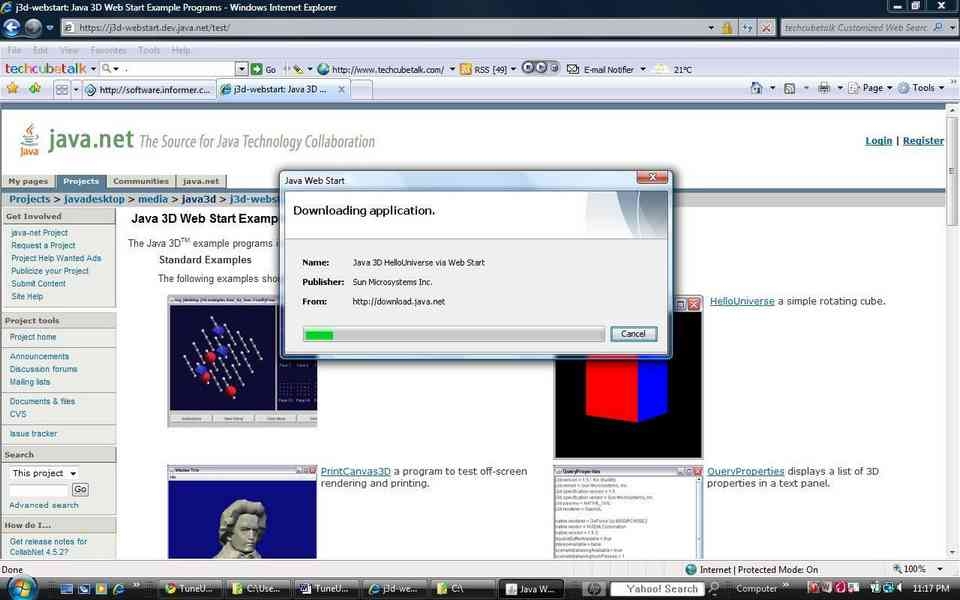Click the Quick Tabs icon
This screenshot has width=960, height=600.
60,89
